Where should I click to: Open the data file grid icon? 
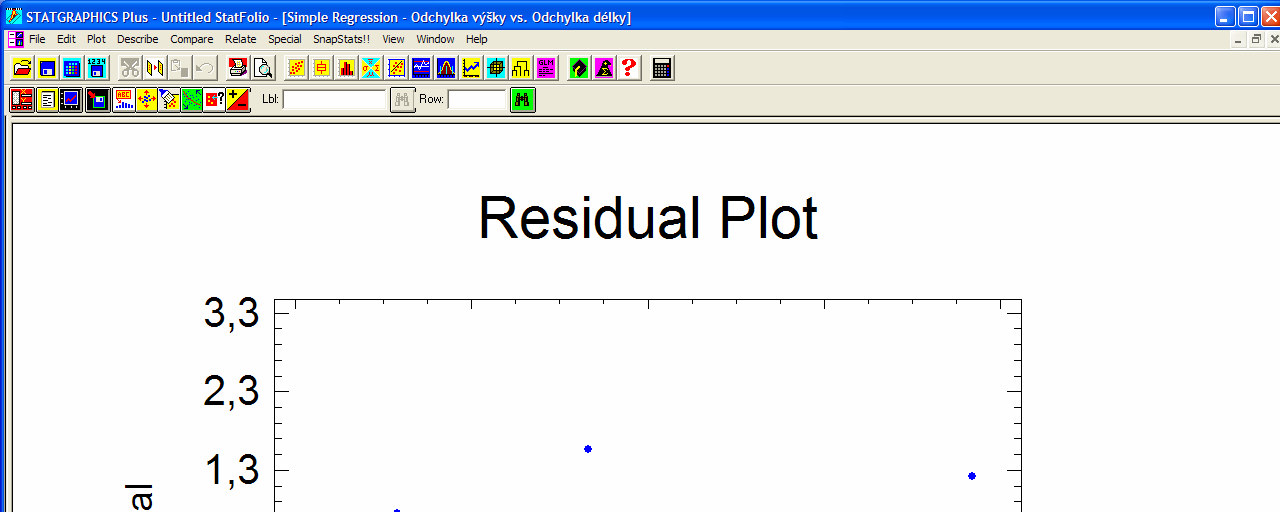click(72, 68)
